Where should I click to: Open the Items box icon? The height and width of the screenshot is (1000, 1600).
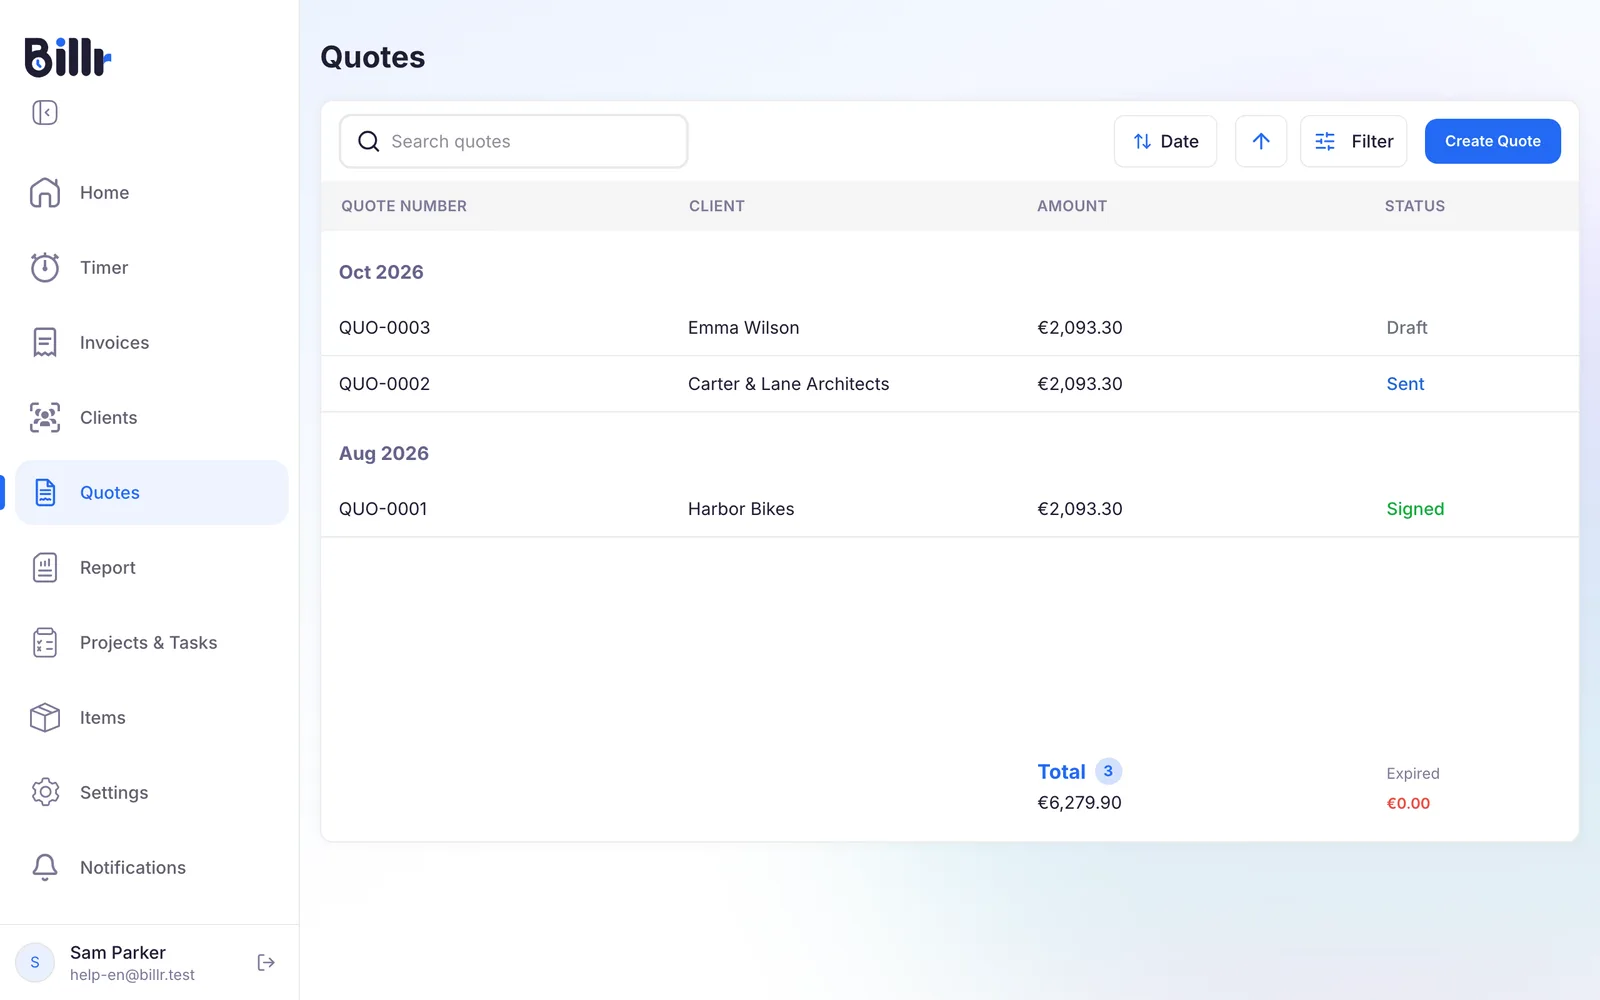(x=45, y=717)
